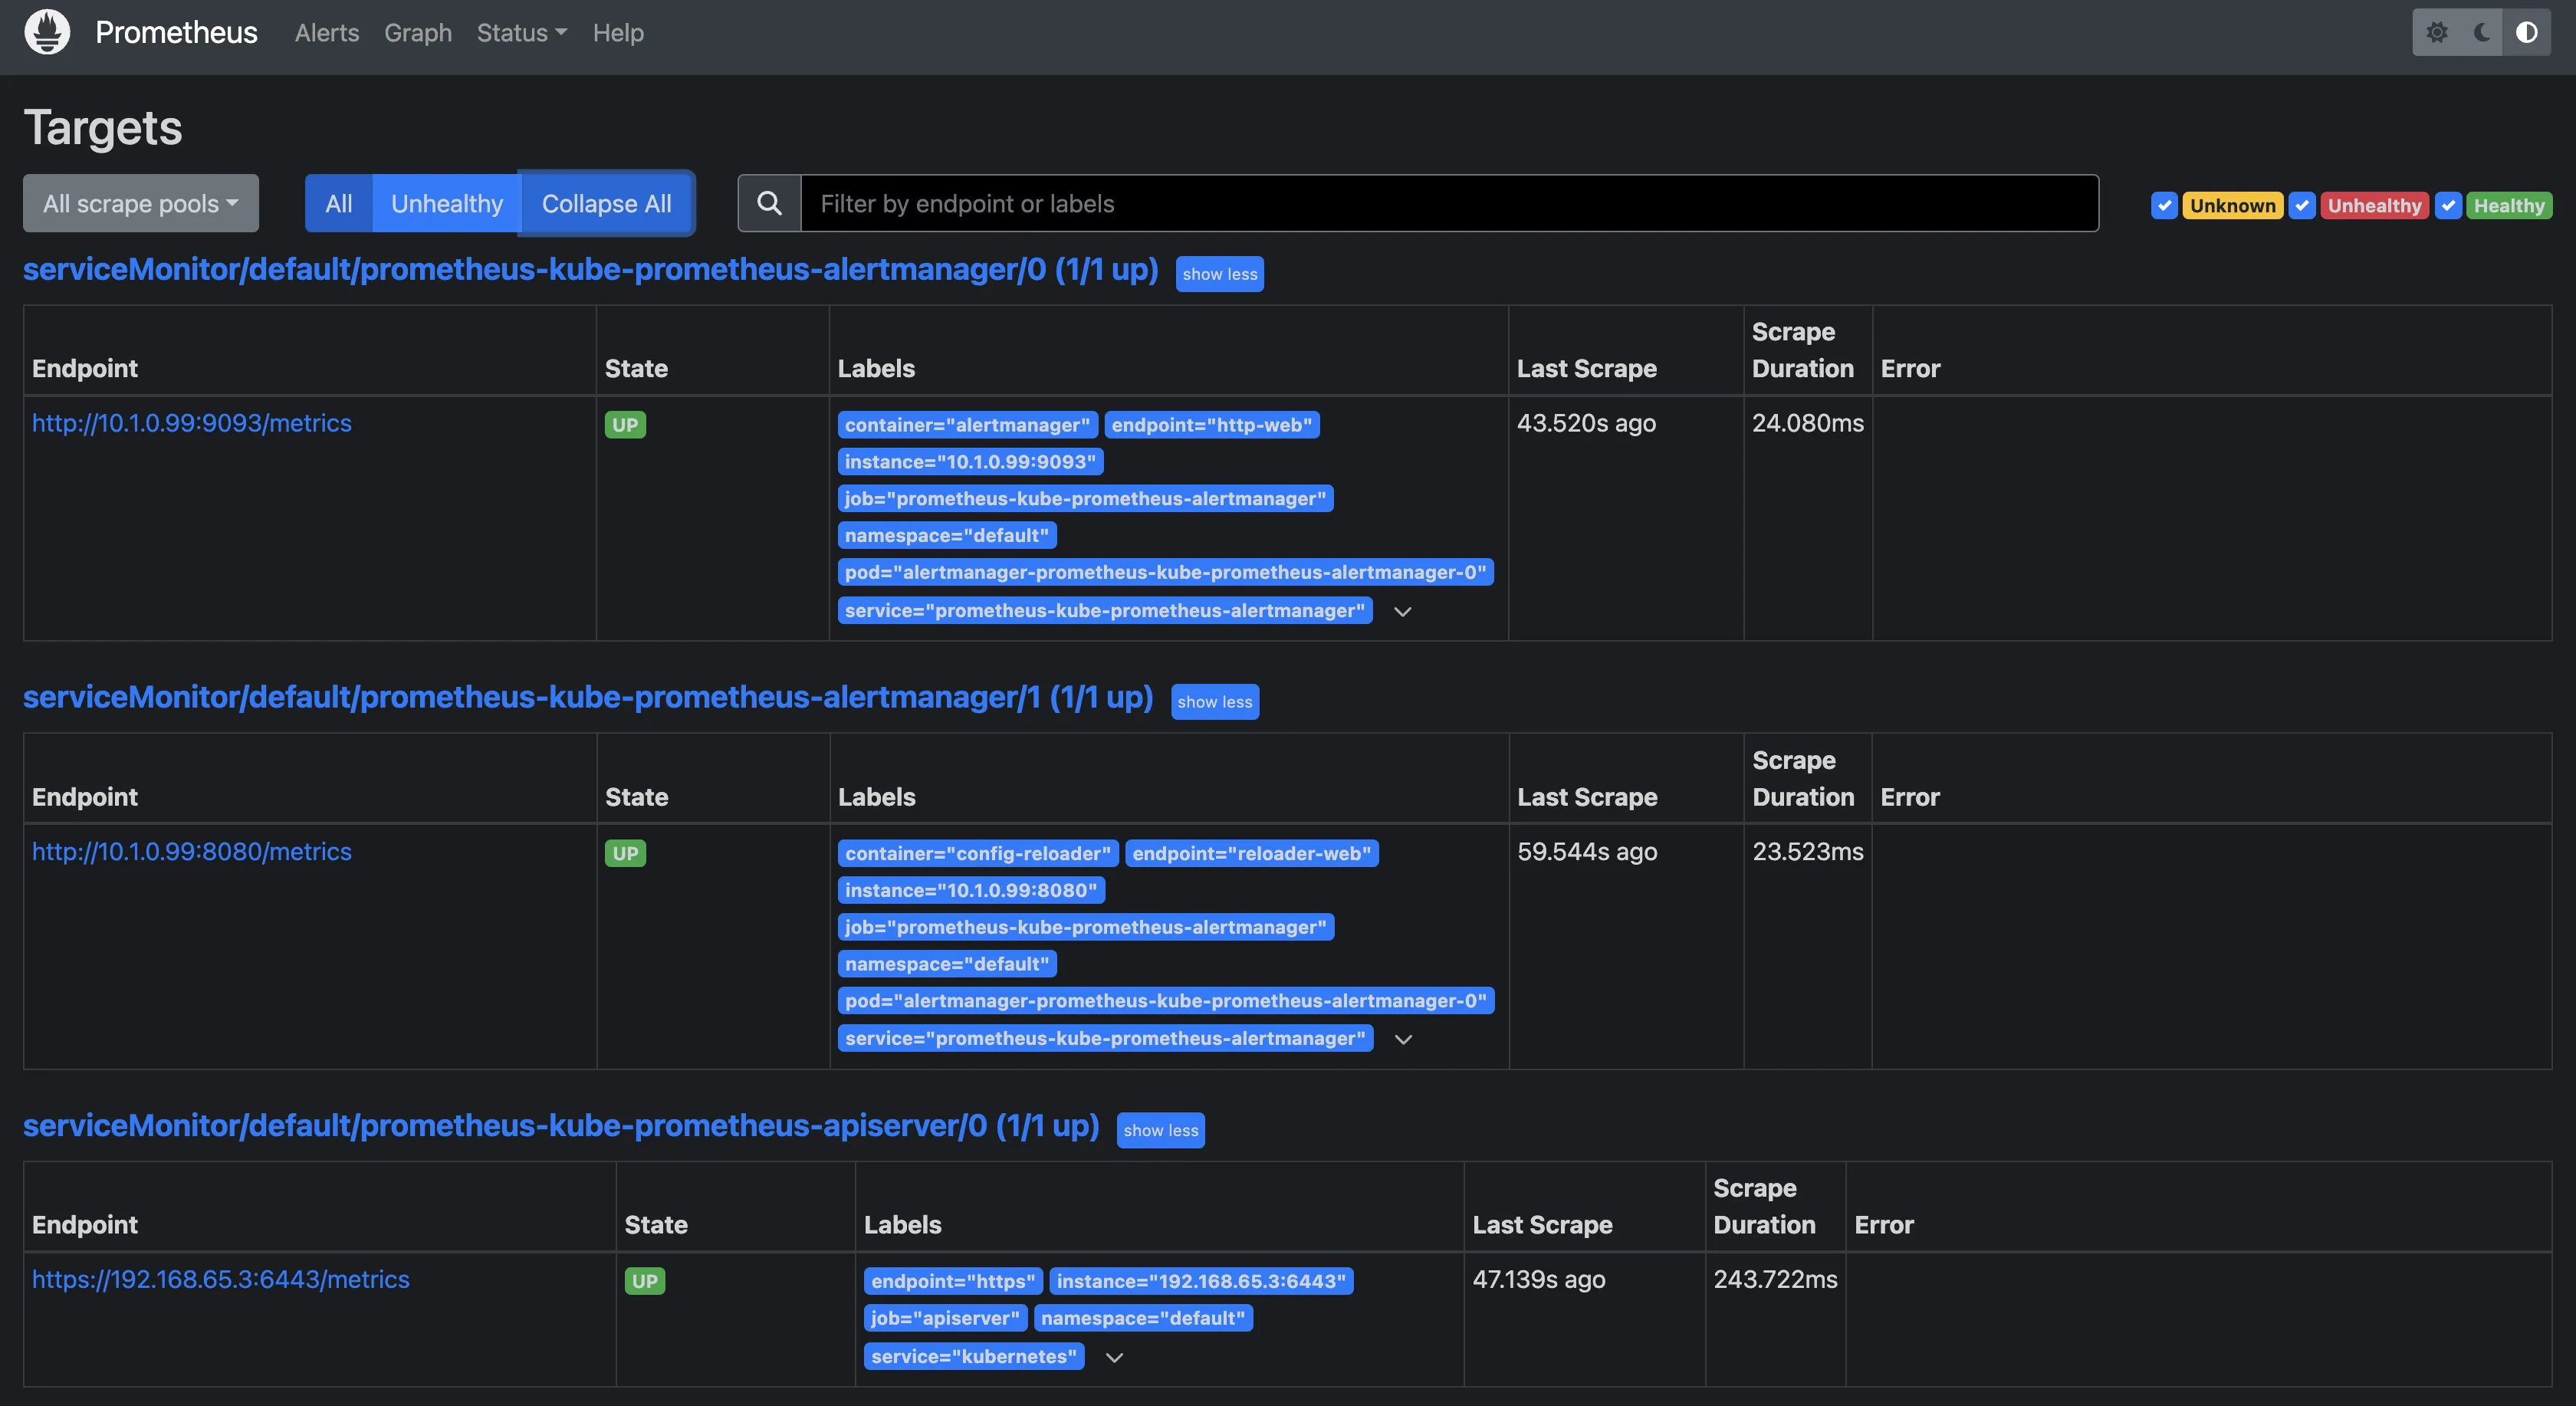Toggle the Unhealthy state checkbox
The image size is (2576, 1406).
2302,206
